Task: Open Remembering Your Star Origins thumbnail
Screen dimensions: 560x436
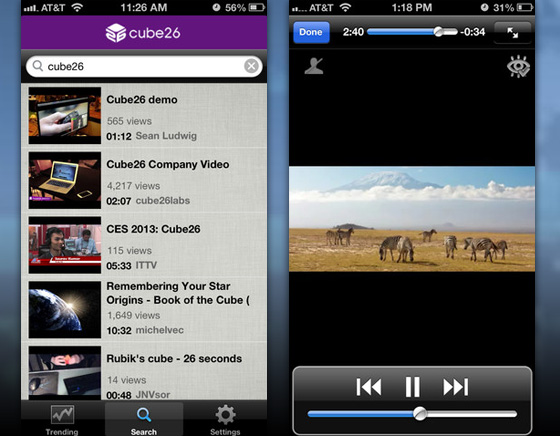Action: click(x=65, y=310)
